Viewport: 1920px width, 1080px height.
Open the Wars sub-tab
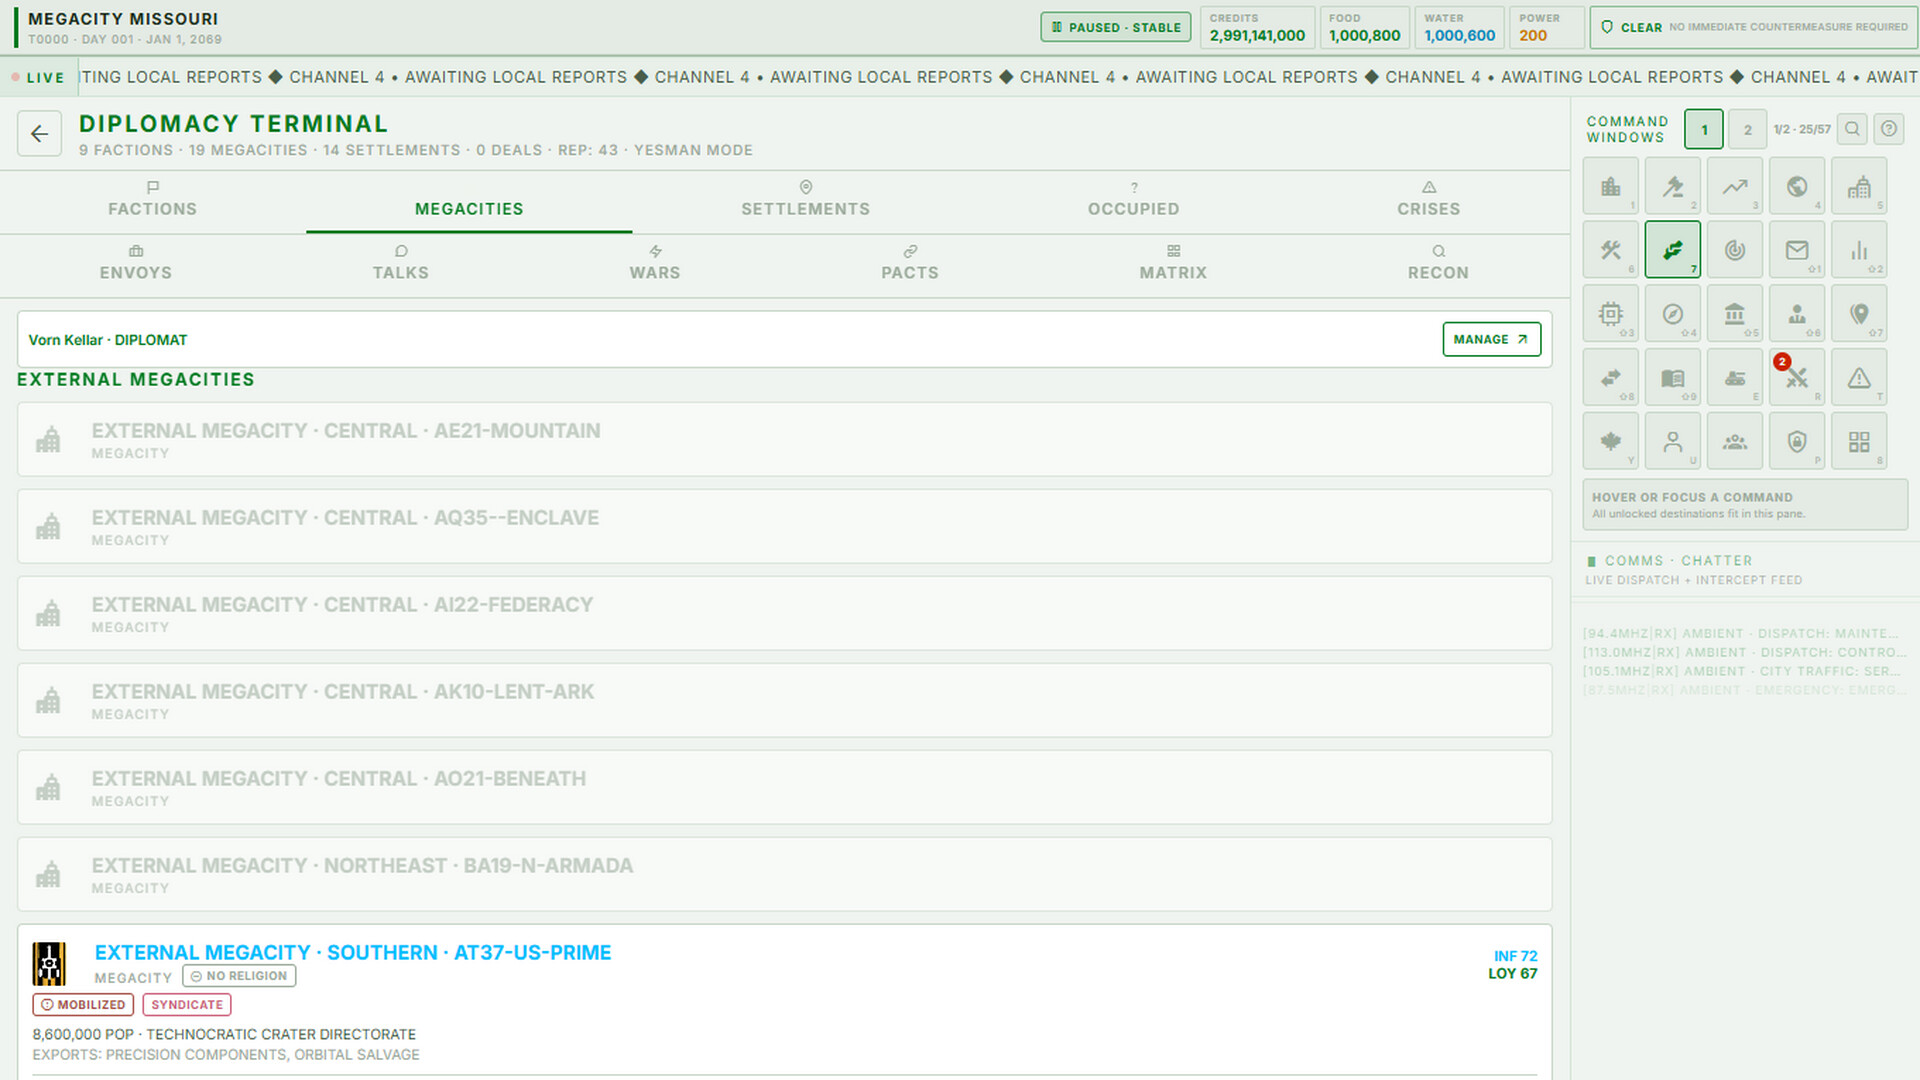click(655, 264)
